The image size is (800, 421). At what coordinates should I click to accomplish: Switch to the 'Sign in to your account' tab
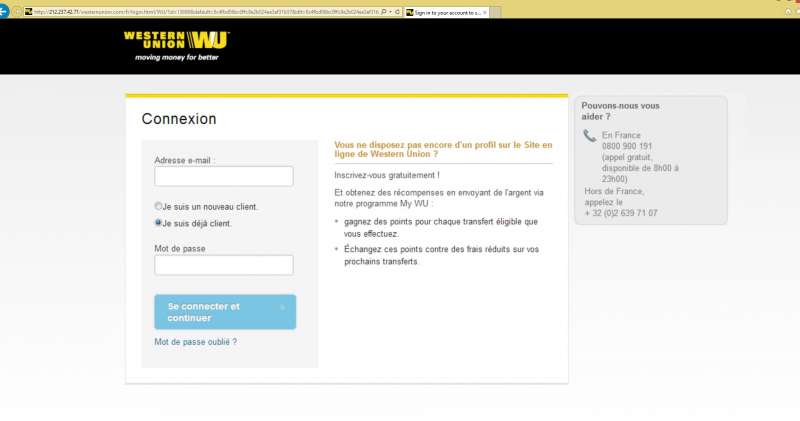point(446,11)
